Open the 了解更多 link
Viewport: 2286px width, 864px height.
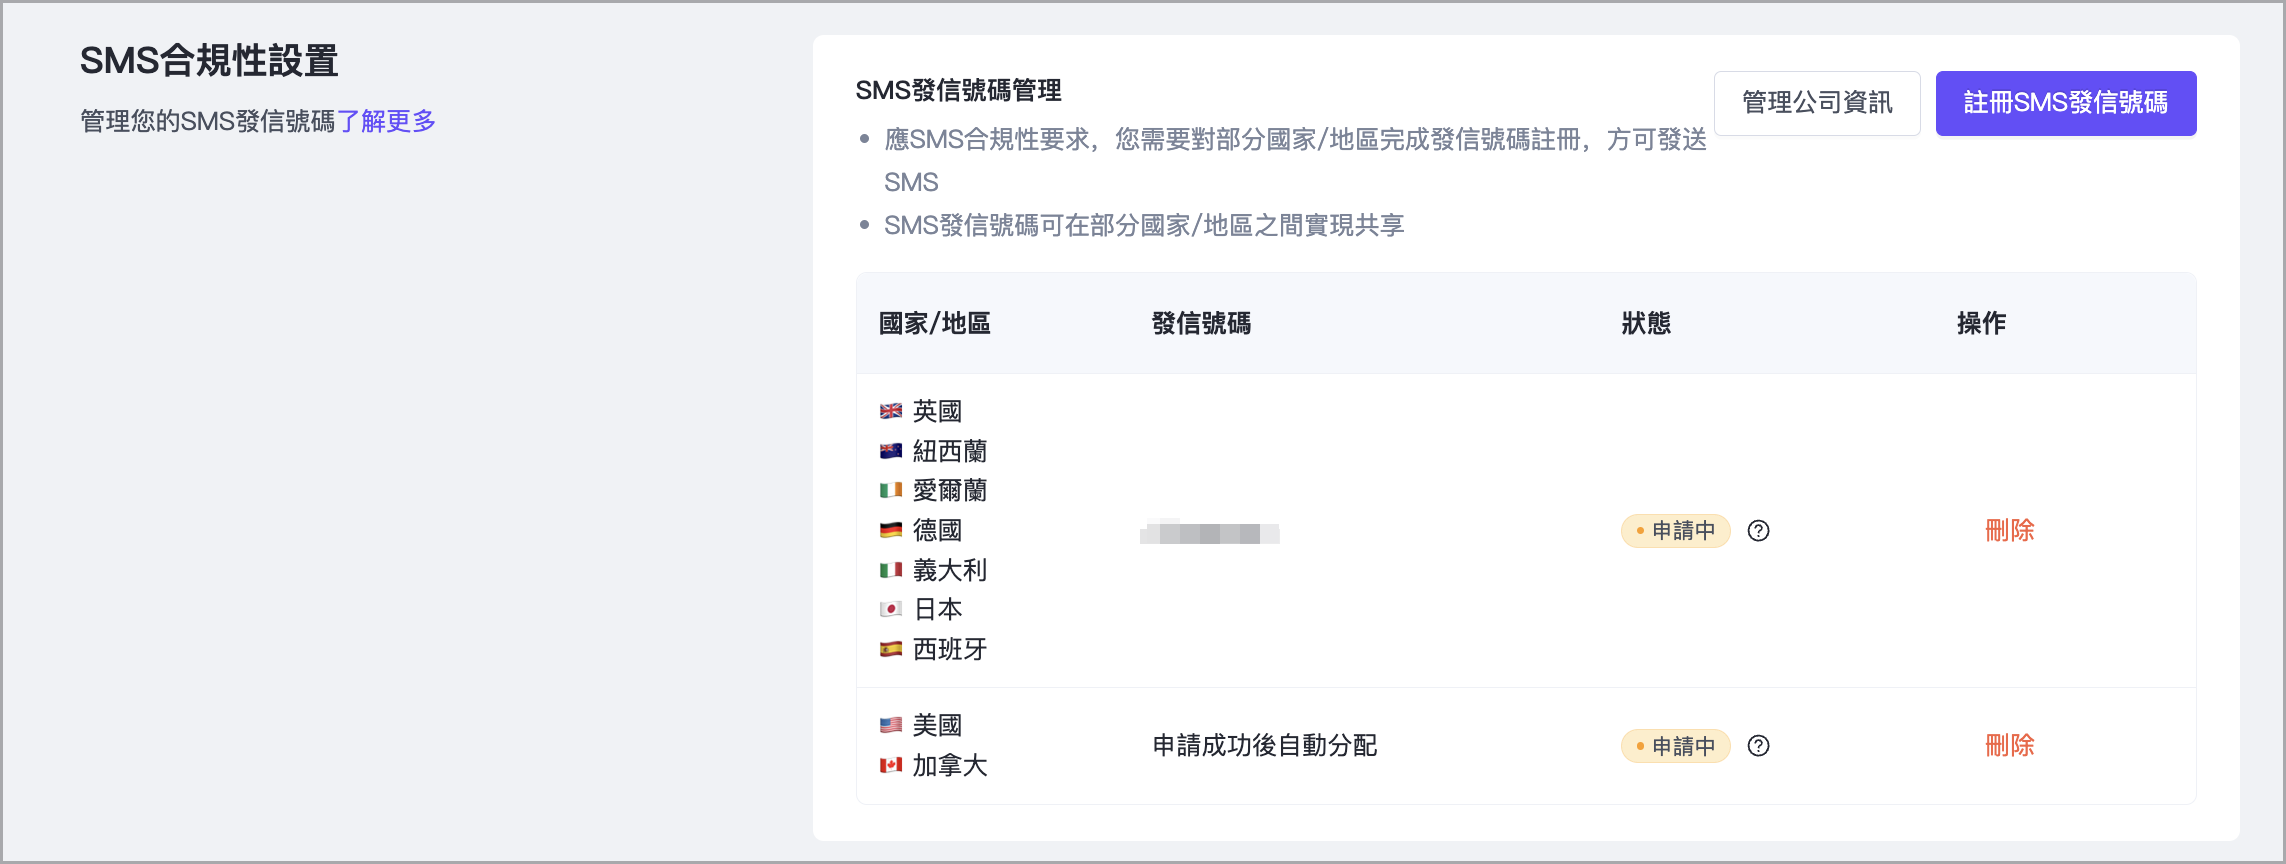[x=386, y=122]
